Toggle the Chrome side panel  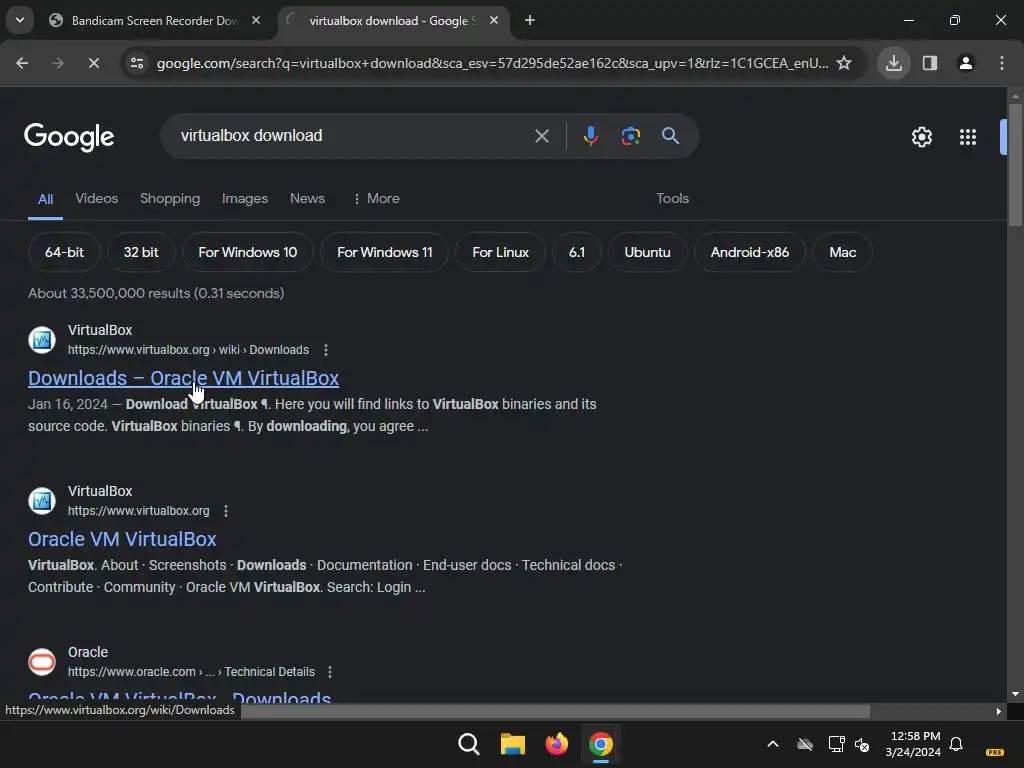coord(929,63)
